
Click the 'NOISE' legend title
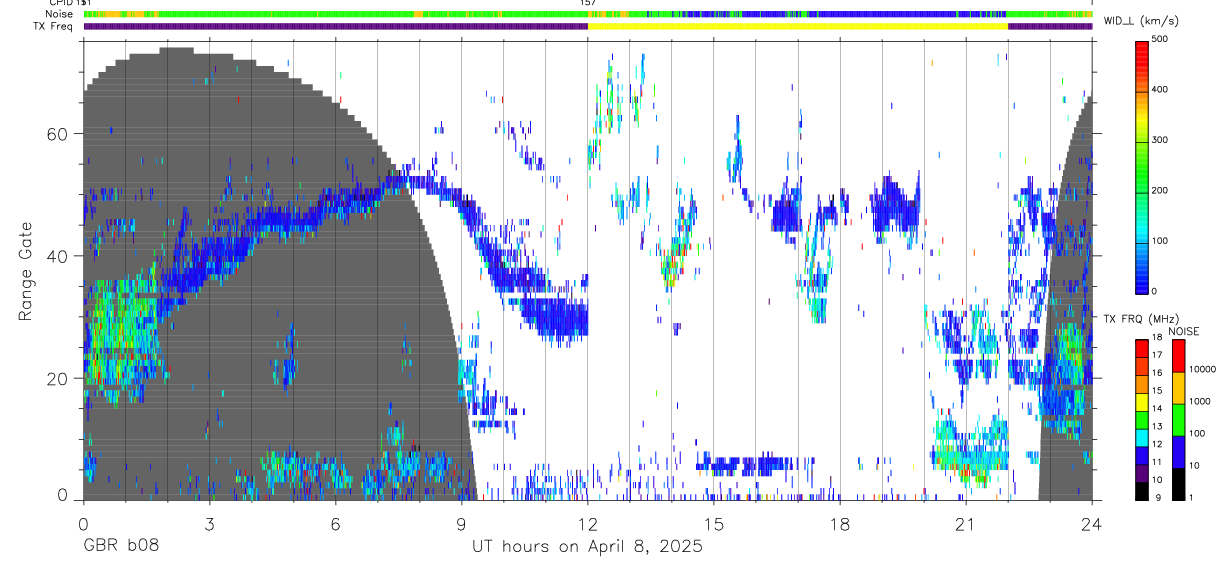pos(1183,331)
